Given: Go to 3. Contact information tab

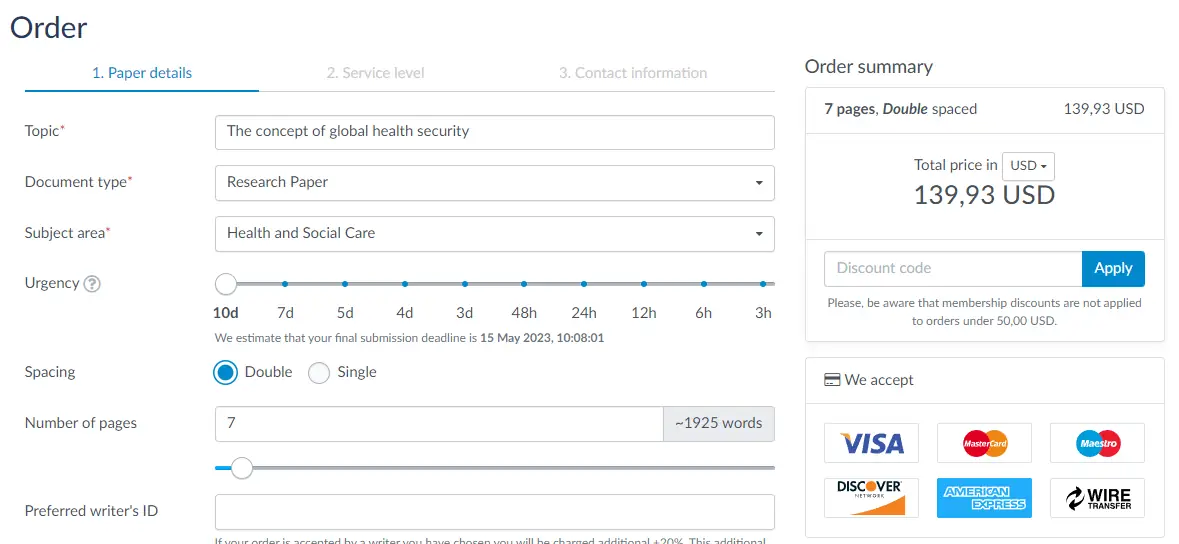Looking at the screenshot, I should 633,73.
